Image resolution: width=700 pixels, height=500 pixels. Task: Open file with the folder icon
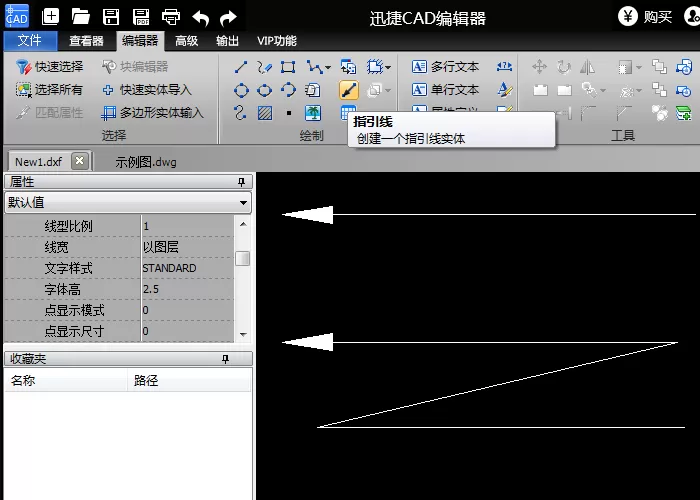(81, 17)
